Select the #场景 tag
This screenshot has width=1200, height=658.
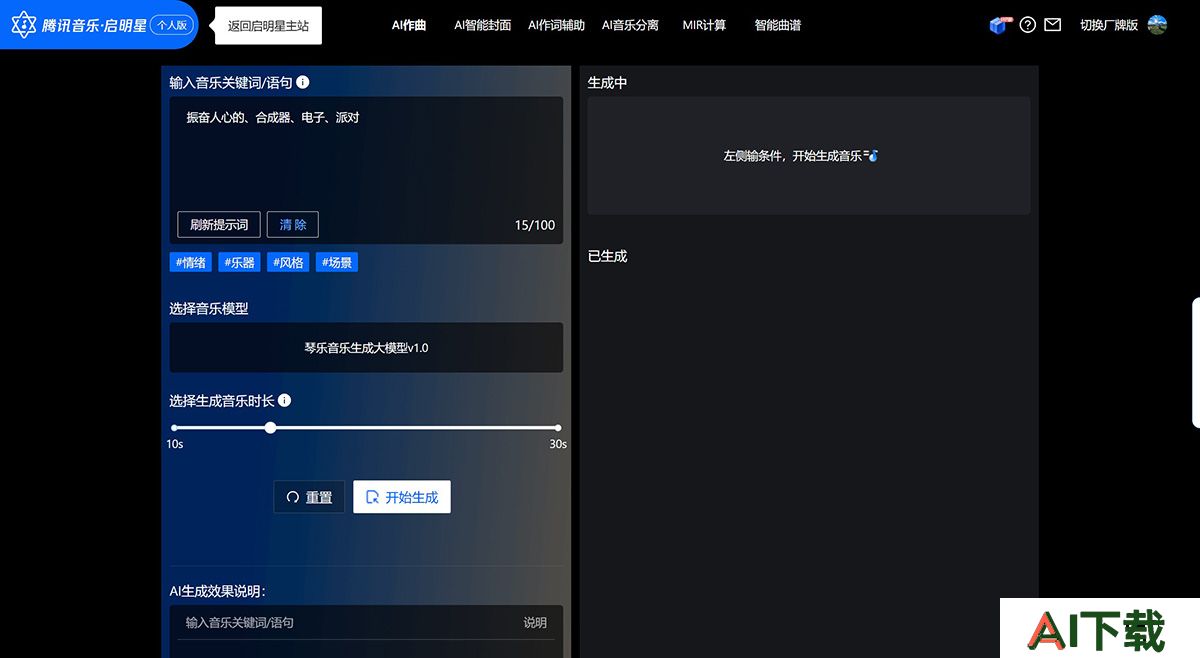tap(337, 262)
